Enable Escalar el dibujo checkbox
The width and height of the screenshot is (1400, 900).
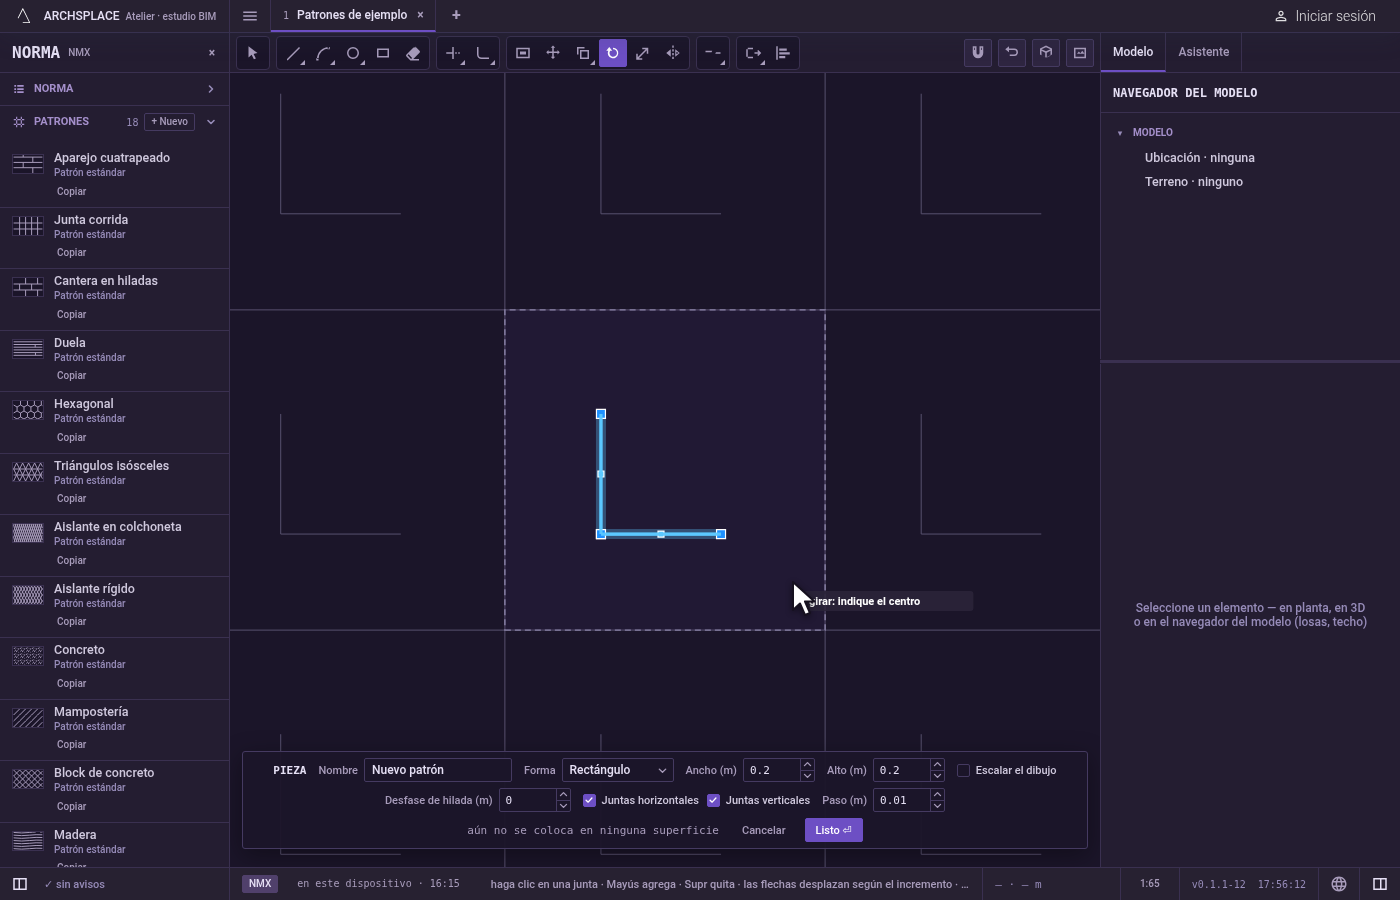tap(963, 770)
